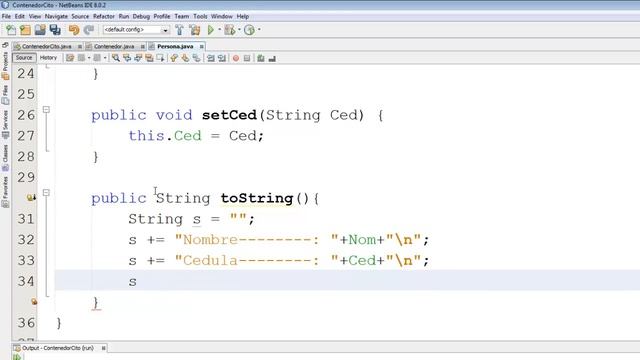Image resolution: width=640 pixels, height=360 pixels.
Task: Open the Help menu
Action: point(242,16)
